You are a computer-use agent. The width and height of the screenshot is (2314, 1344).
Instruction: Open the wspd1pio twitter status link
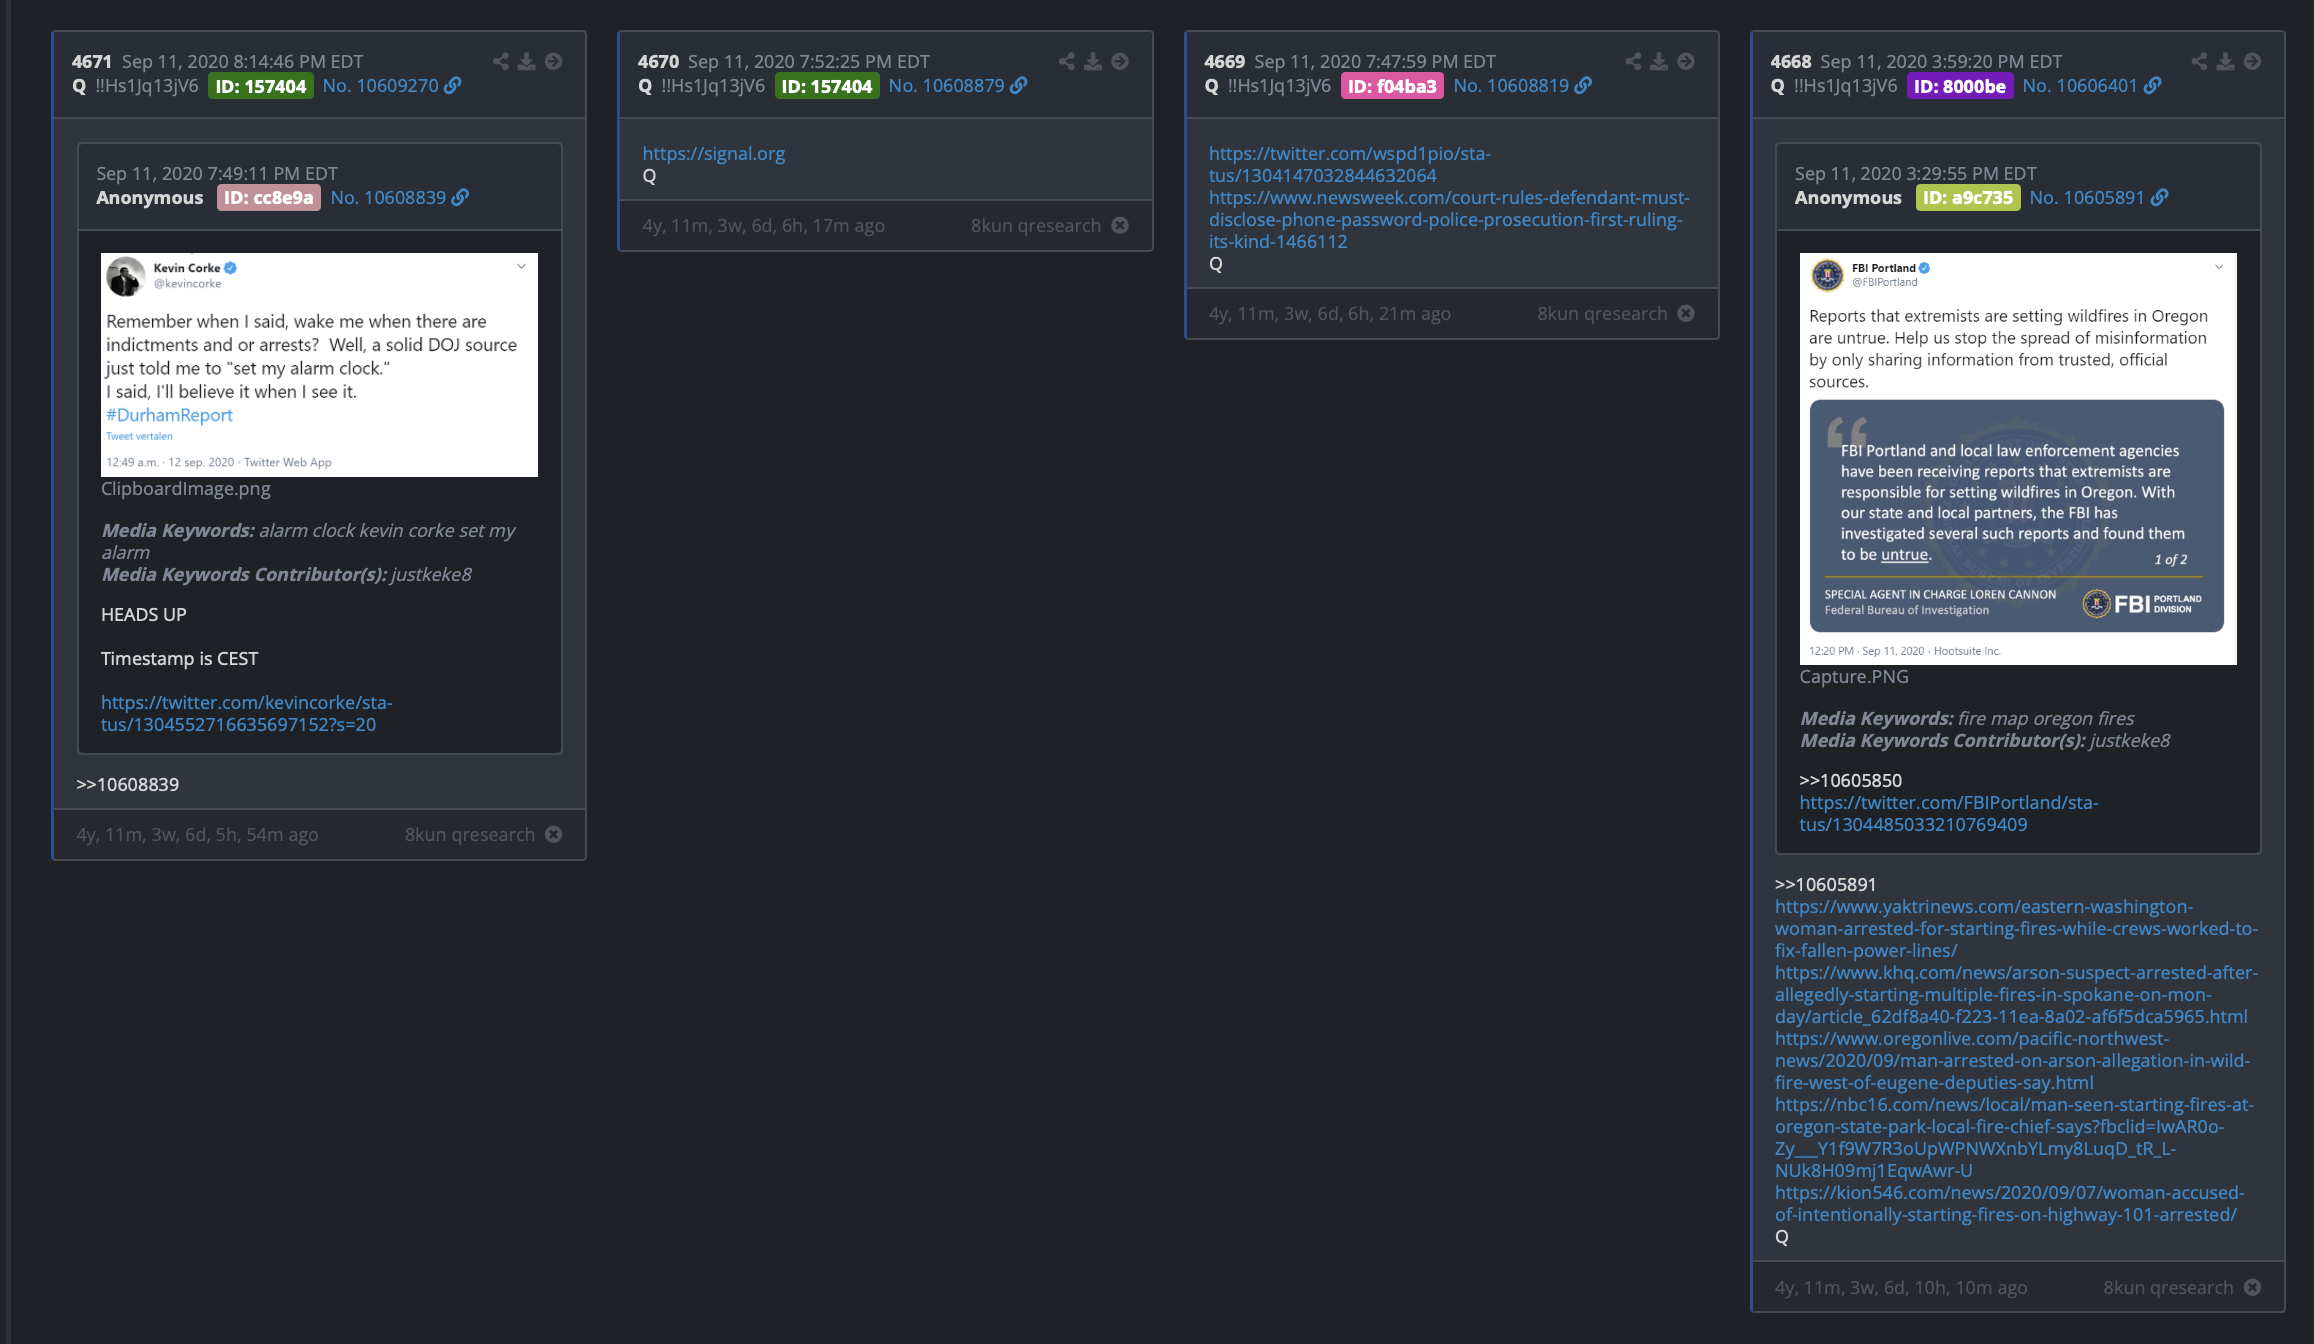click(x=1349, y=164)
